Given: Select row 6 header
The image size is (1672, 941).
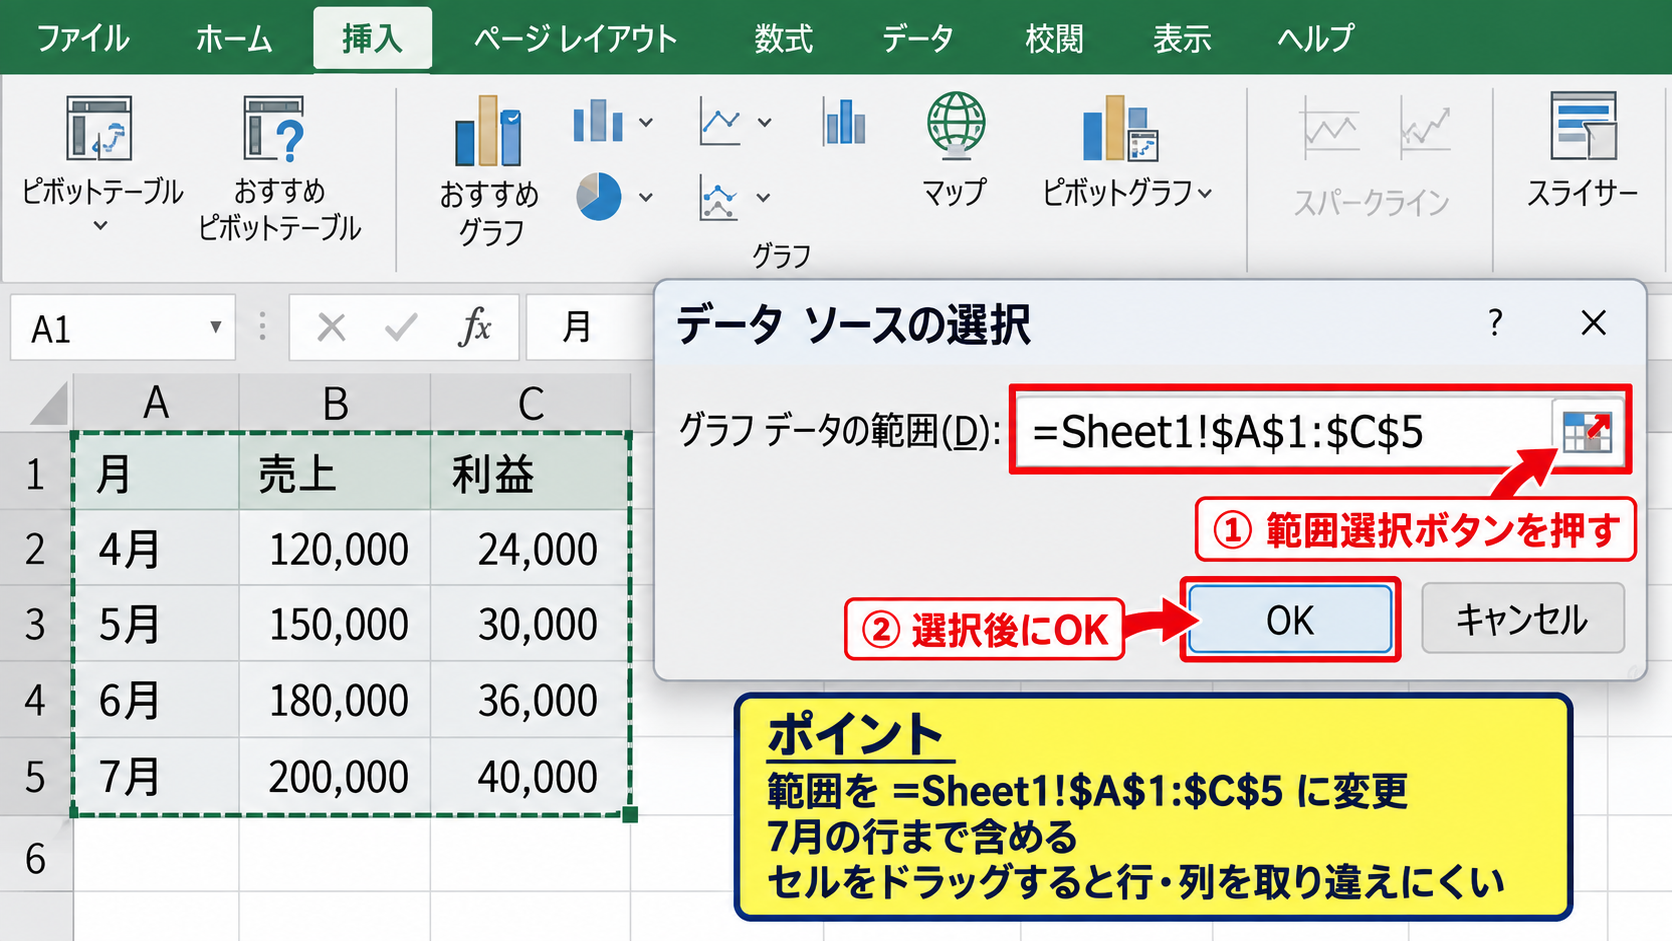Looking at the screenshot, I should (36, 858).
